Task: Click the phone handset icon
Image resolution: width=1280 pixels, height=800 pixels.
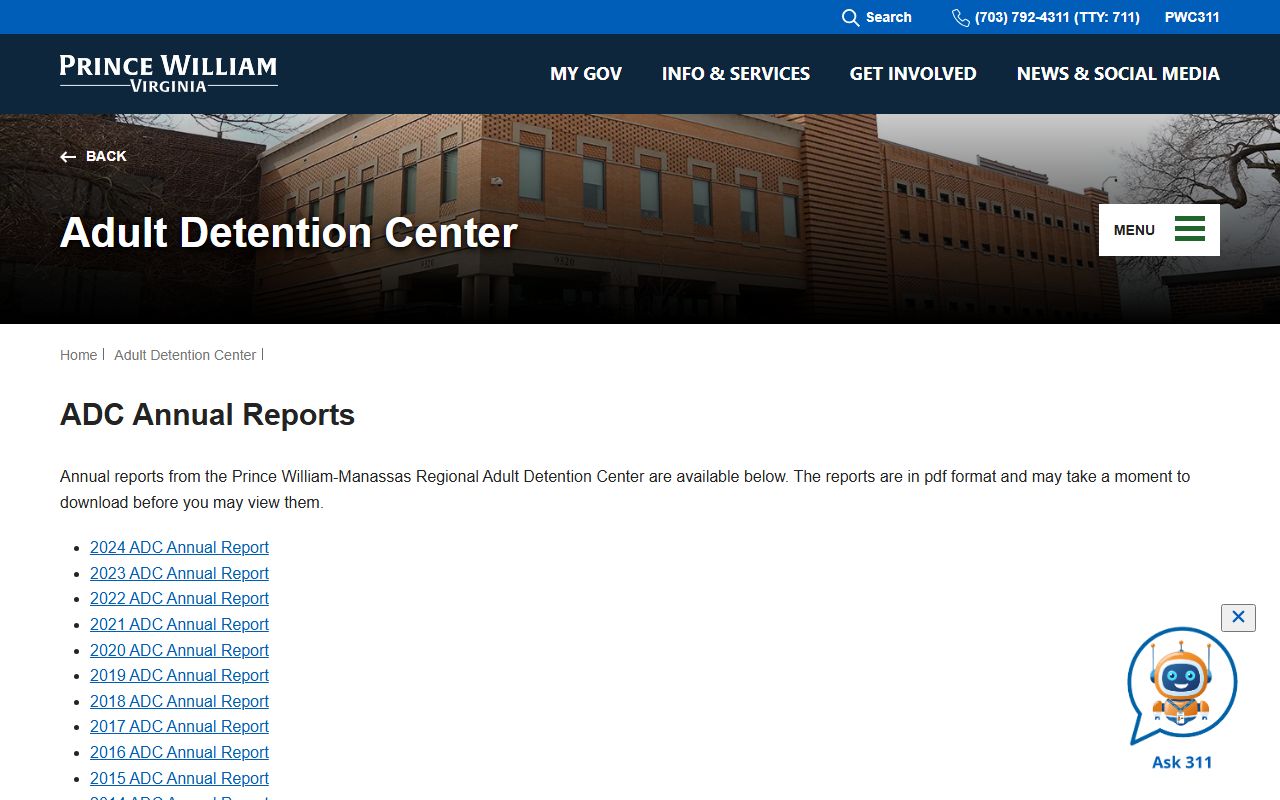Action: [x=961, y=18]
